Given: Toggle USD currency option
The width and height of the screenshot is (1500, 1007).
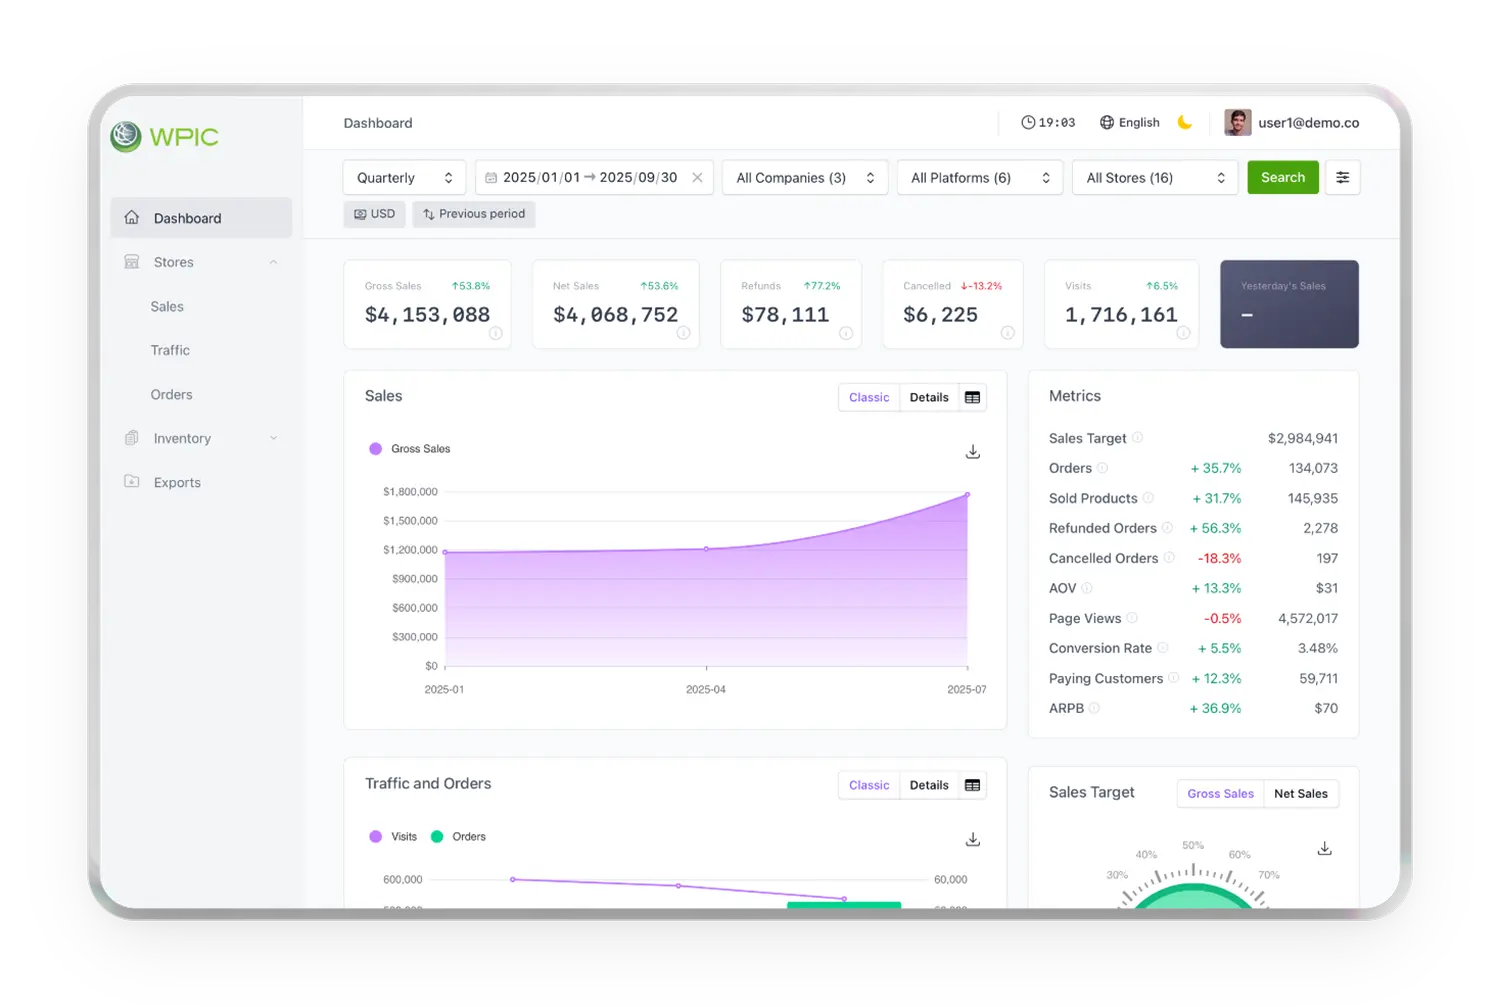Looking at the screenshot, I should tap(374, 214).
